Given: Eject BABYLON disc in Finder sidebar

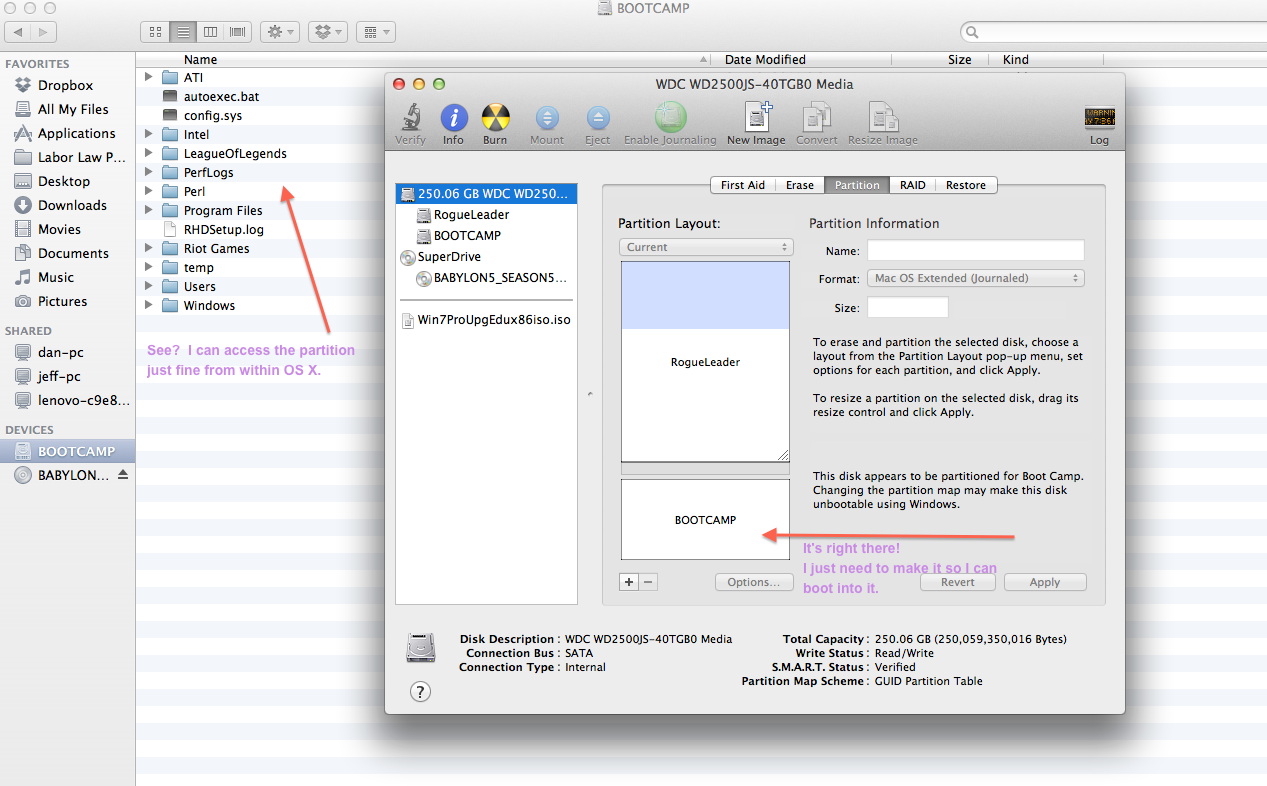Looking at the screenshot, I should point(123,475).
